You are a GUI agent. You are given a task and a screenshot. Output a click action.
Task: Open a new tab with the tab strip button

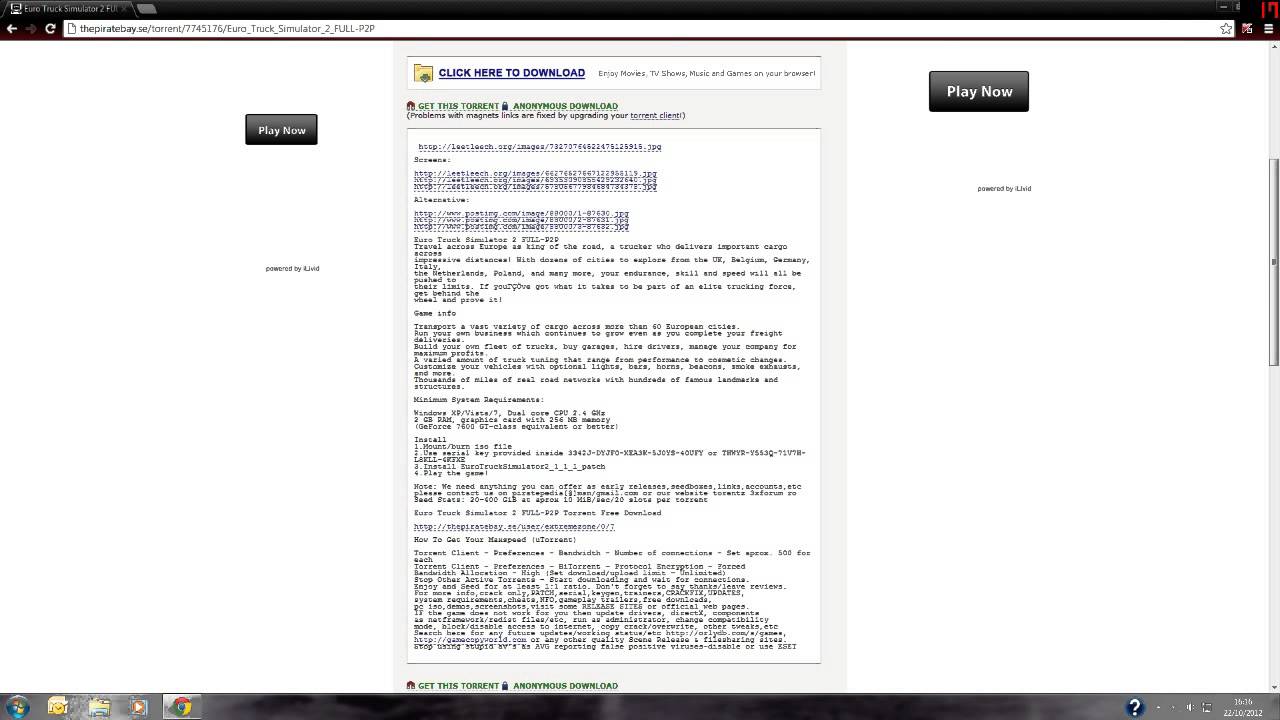146,9
